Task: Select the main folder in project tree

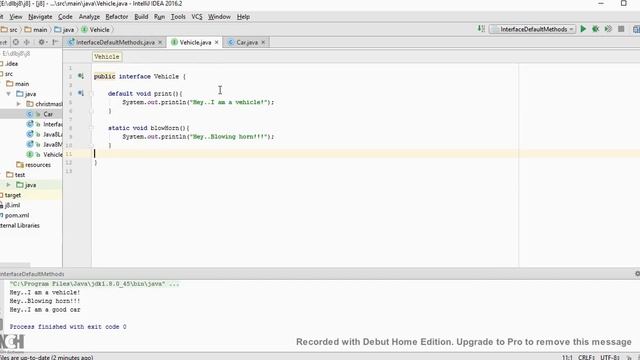Action: point(18,84)
